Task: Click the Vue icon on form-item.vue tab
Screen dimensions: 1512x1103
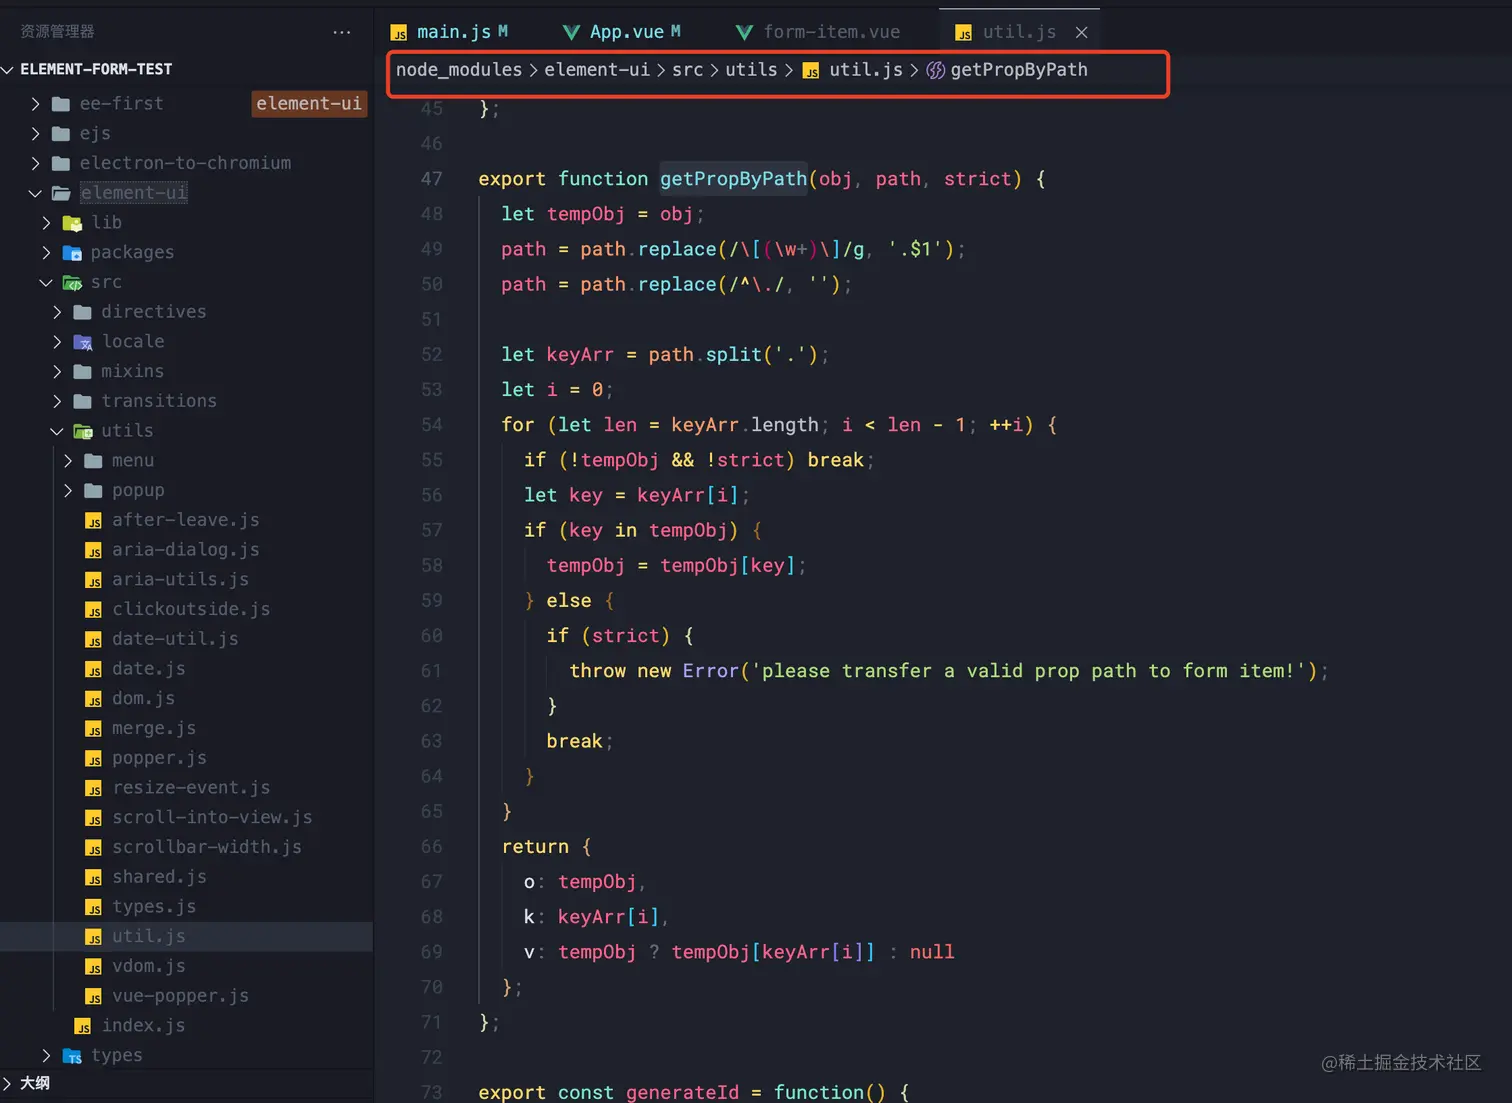Action: (745, 33)
